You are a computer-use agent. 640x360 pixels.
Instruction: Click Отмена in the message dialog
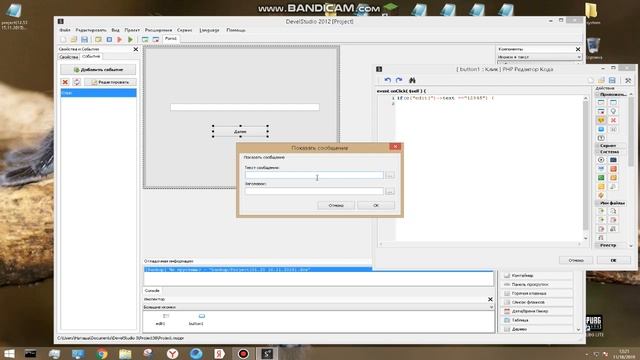point(336,205)
